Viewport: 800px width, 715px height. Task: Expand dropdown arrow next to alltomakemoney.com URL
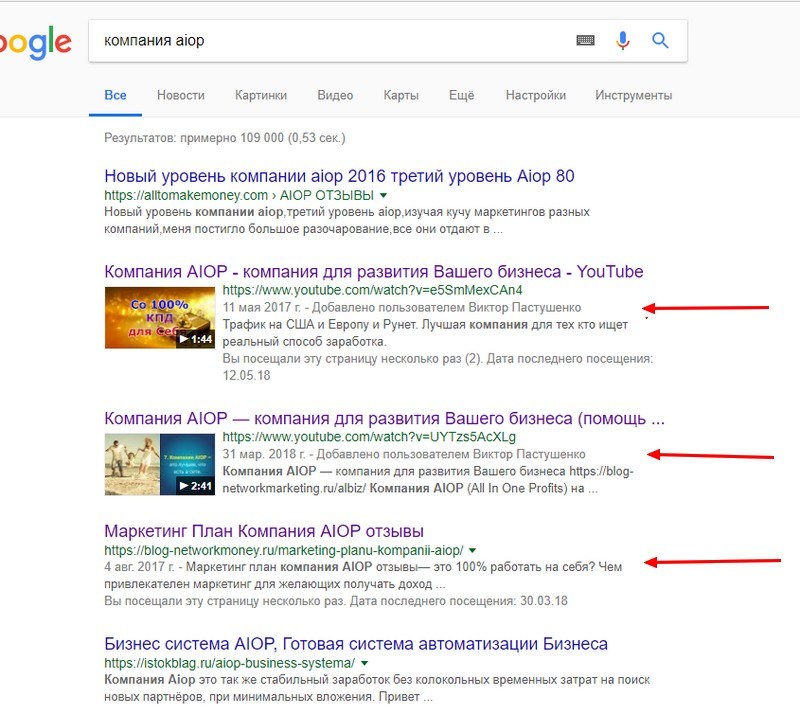(x=384, y=195)
